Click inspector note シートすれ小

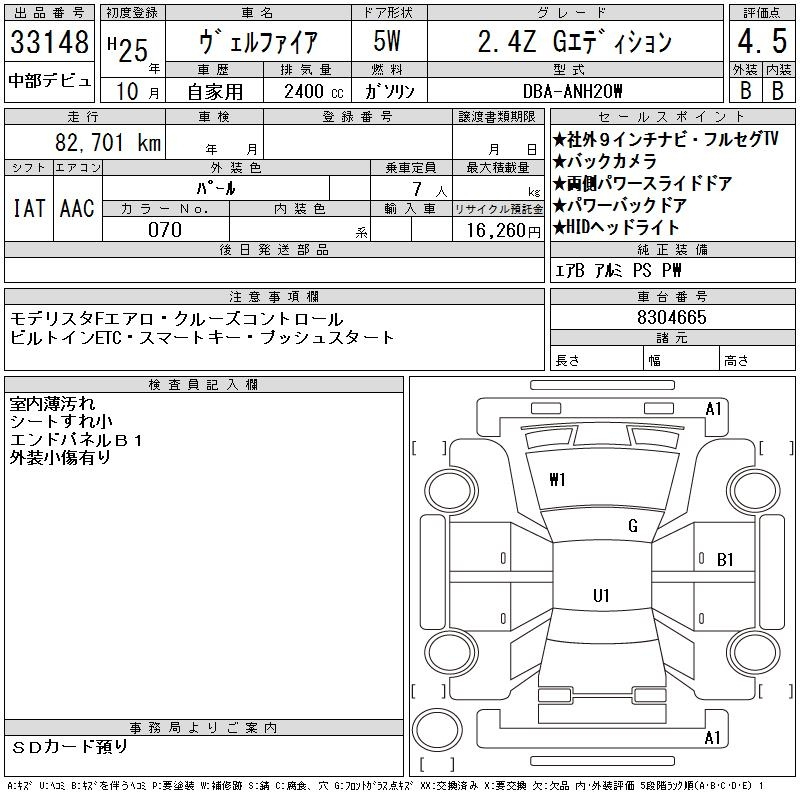(61, 421)
